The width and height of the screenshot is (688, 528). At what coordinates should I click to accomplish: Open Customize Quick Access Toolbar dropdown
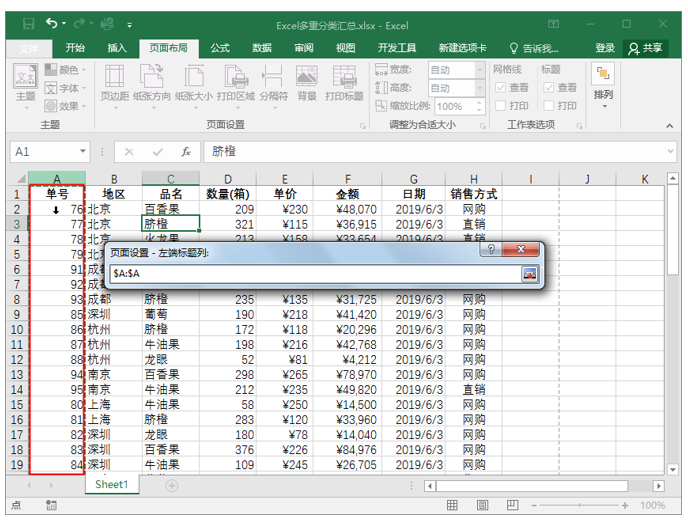[129, 25]
